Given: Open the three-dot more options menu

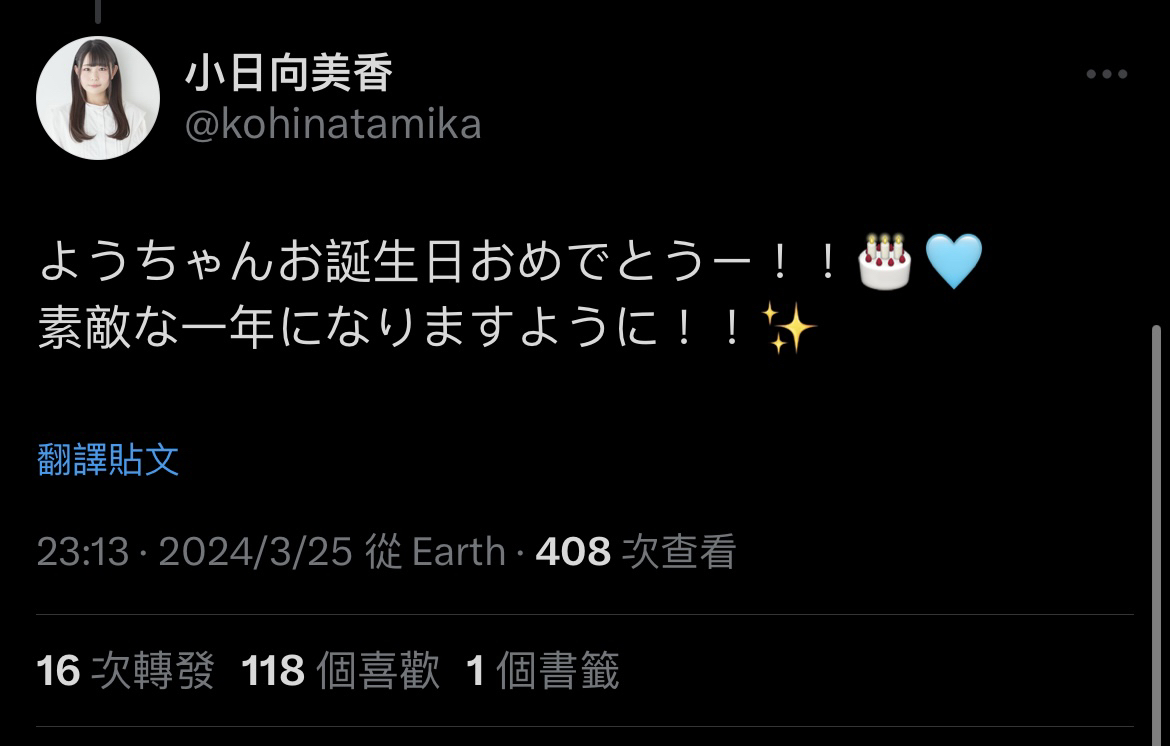Looking at the screenshot, I should click(x=1107, y=74).
